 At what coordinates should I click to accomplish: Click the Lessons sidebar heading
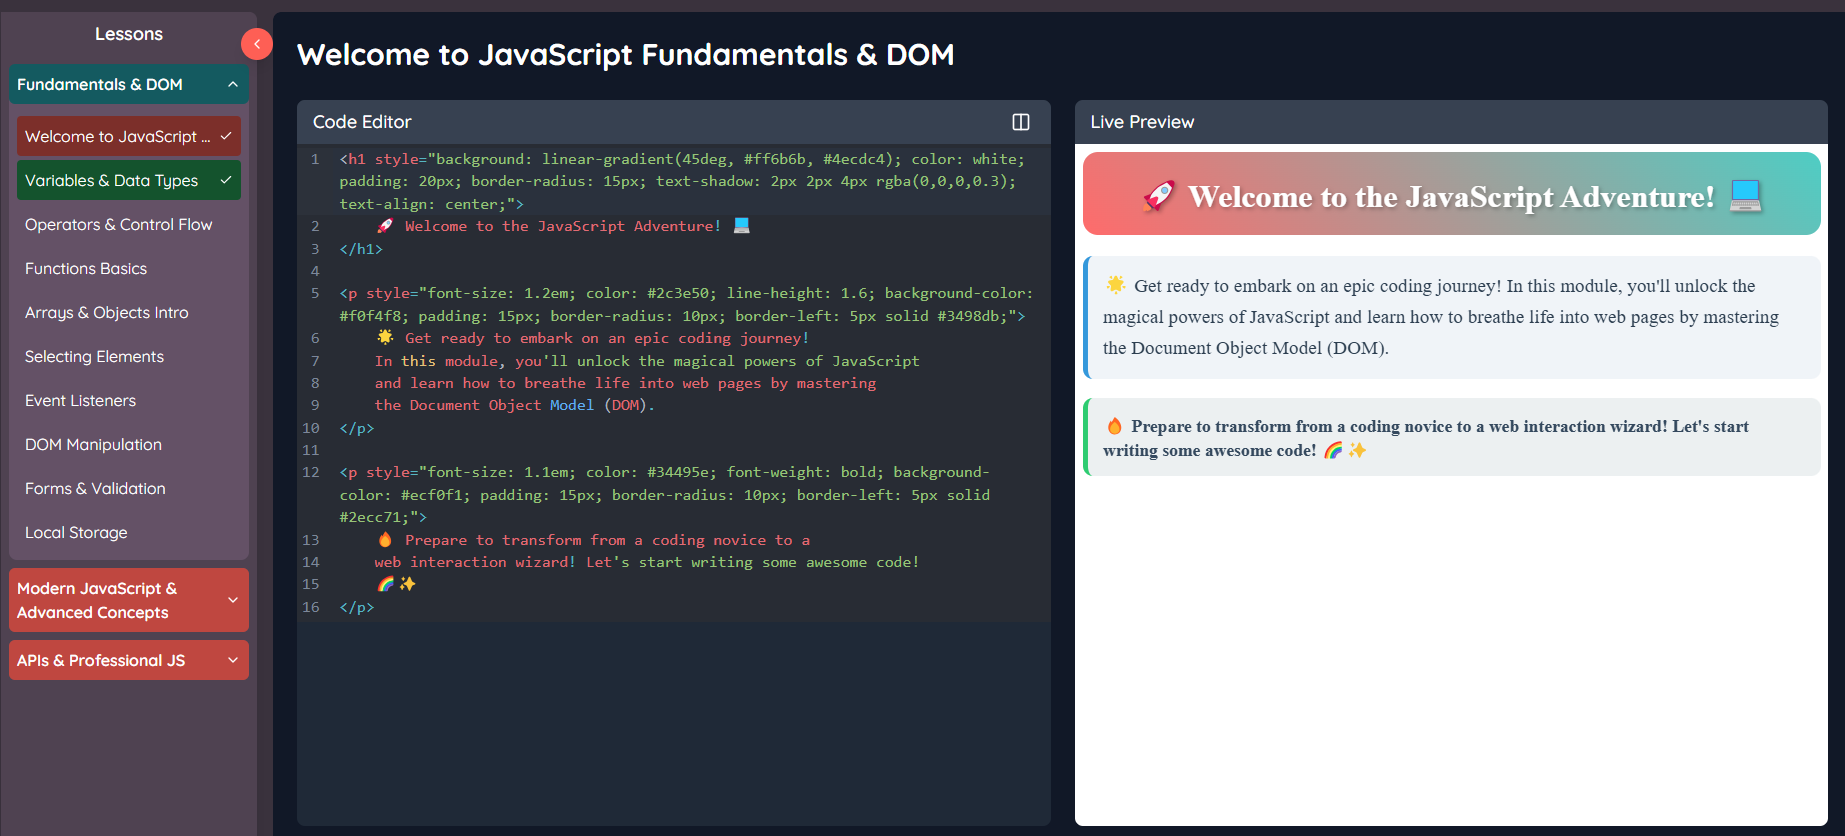click(x=129, y=34)
